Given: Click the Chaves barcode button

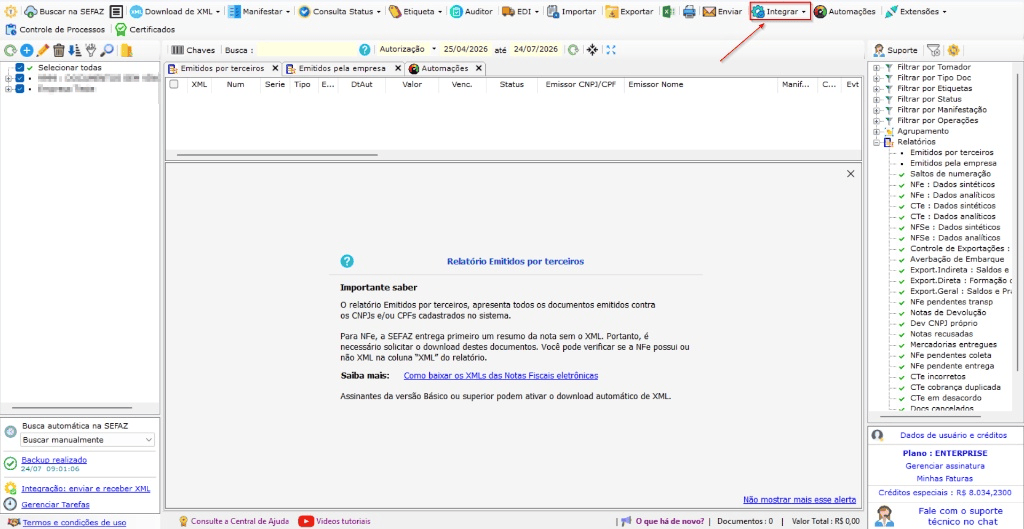Looking at the screenshot, I should coord(193,50).
